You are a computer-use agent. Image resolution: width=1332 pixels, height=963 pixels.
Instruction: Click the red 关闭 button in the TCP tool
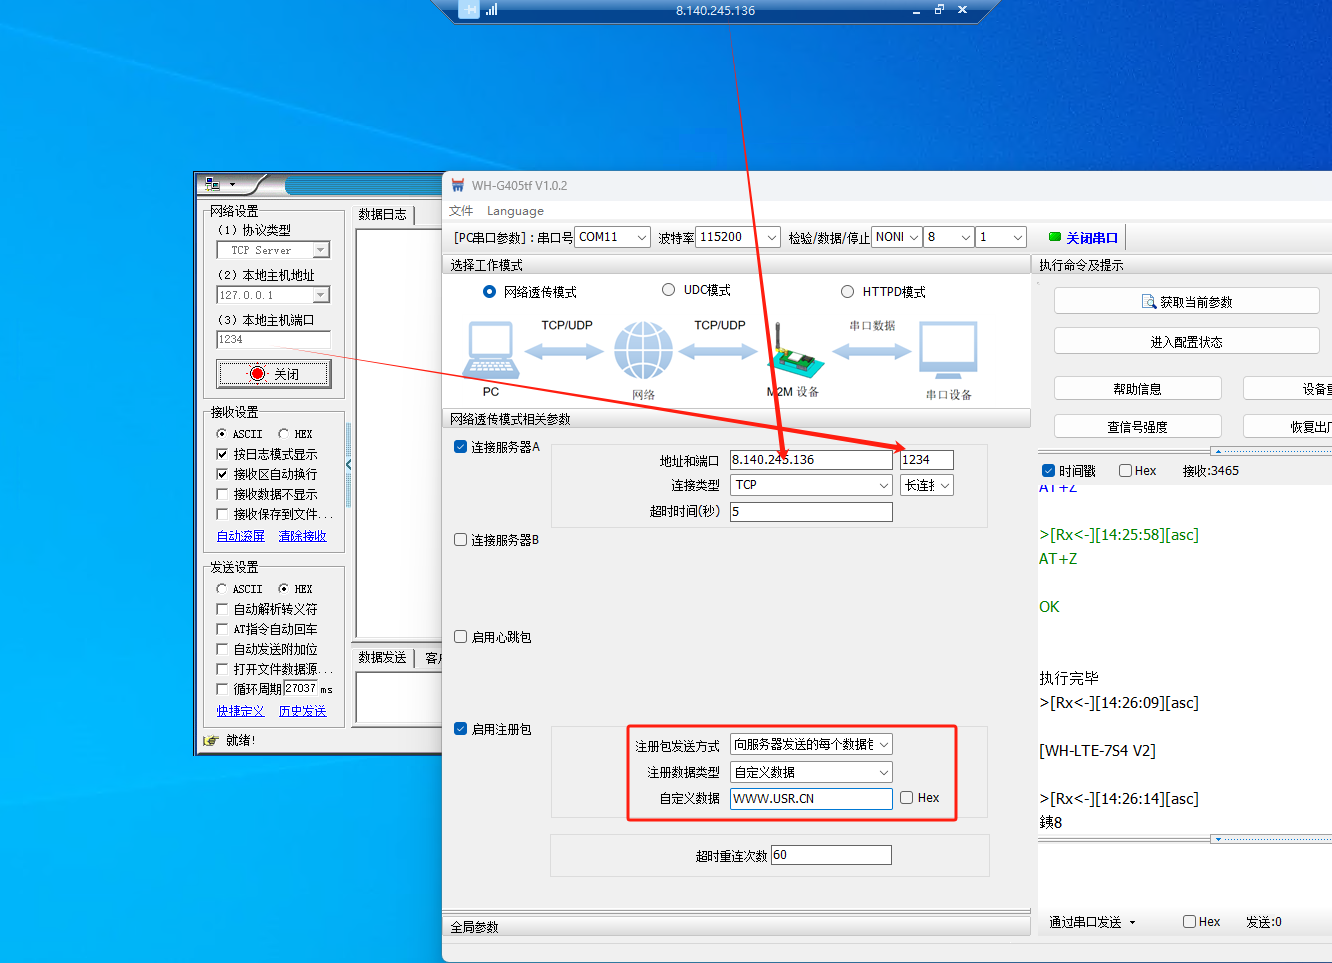[x=274, y=374]
